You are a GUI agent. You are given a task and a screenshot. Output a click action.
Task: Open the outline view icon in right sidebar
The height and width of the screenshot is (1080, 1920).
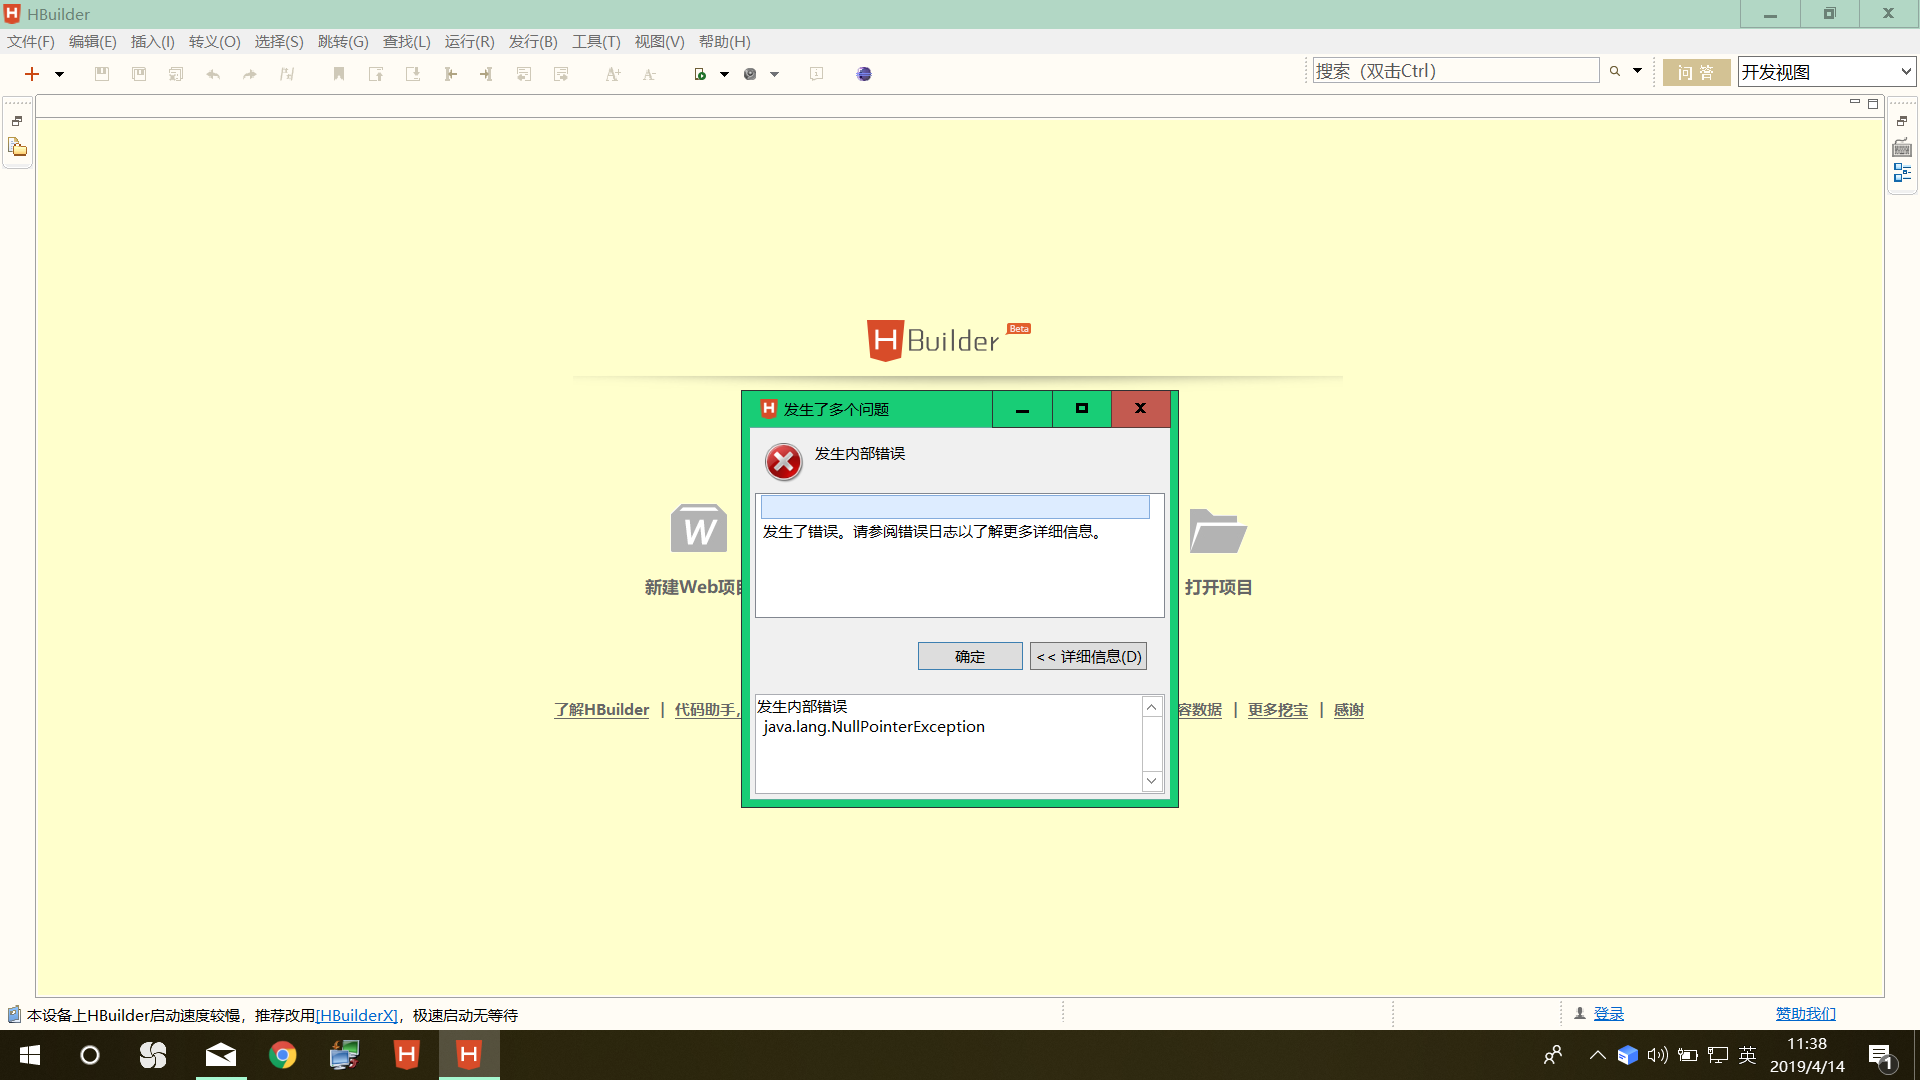coord(1902,173)
